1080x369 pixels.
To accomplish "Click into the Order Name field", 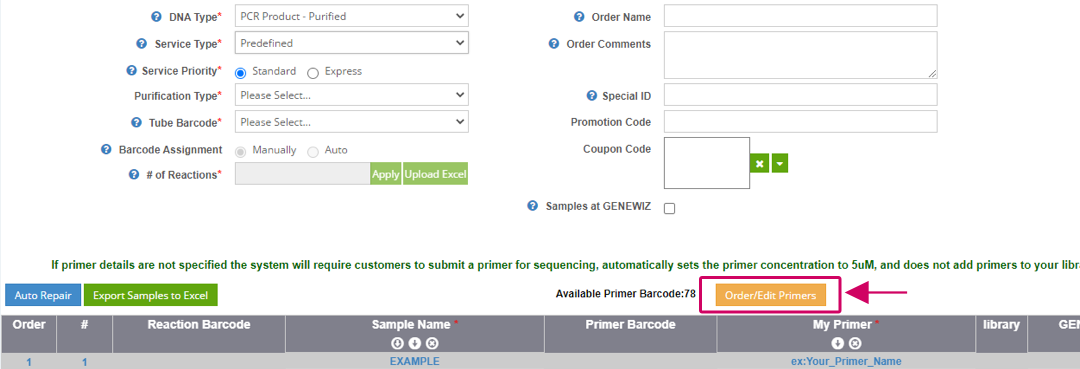I will [800, 16].
